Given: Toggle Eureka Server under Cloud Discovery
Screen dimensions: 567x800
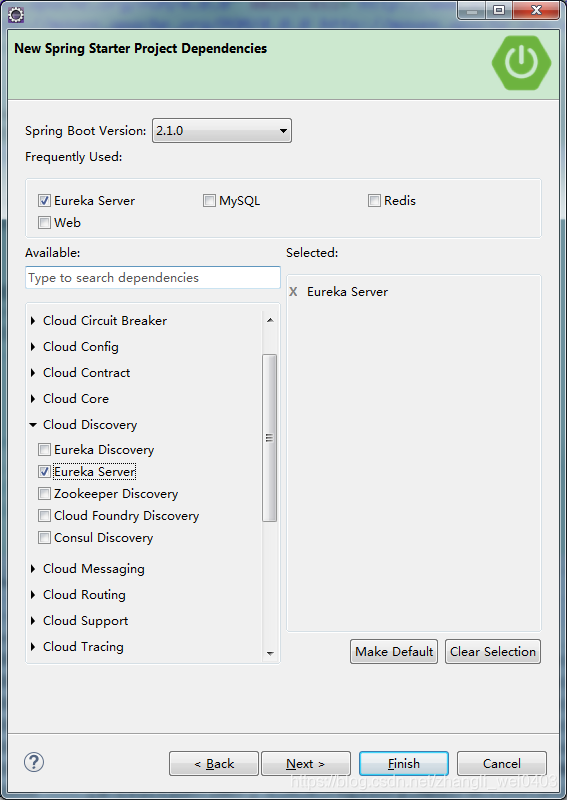Looking at the screenshot, I should [44, 471].
